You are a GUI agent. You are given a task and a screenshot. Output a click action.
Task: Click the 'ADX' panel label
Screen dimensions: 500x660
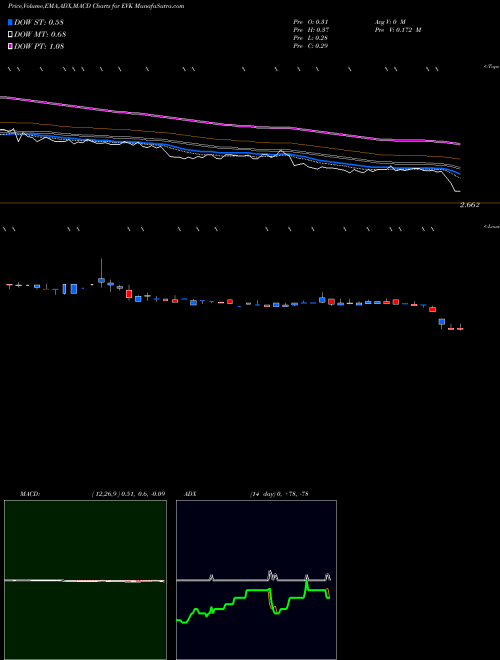coord(190,494)
